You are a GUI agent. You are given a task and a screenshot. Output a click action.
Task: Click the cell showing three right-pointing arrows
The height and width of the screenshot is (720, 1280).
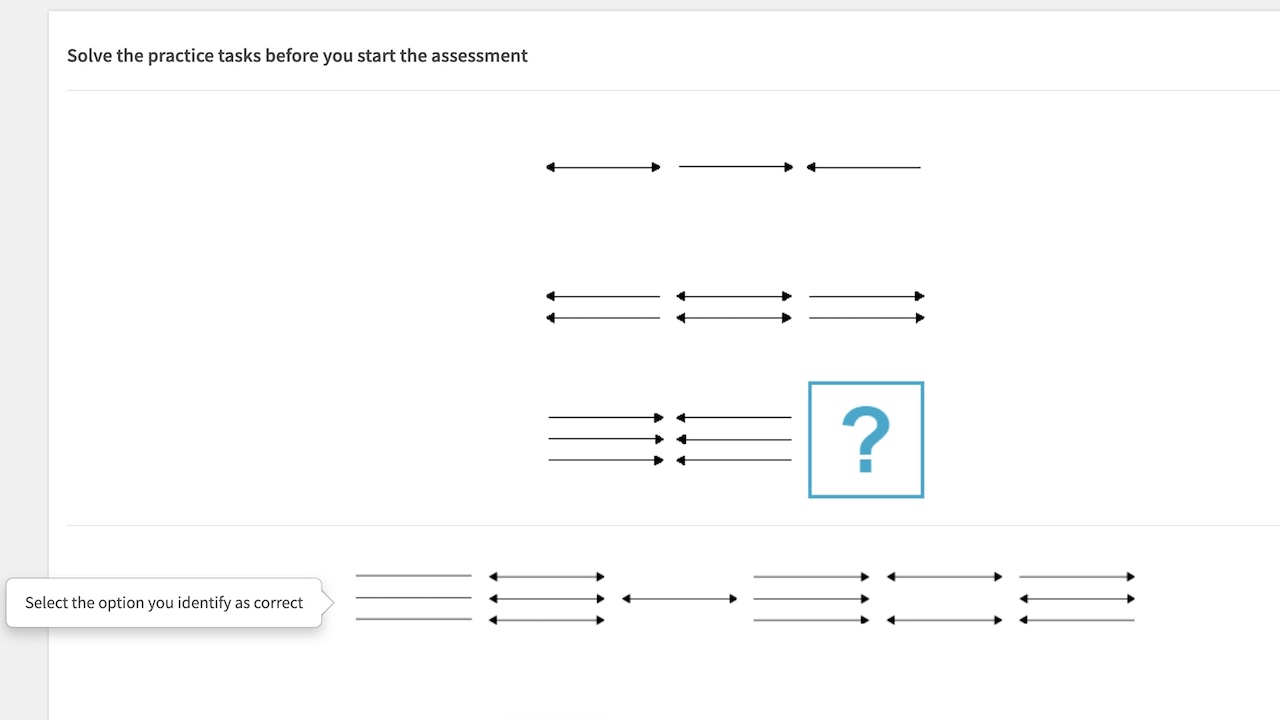(x=604, y=438)
